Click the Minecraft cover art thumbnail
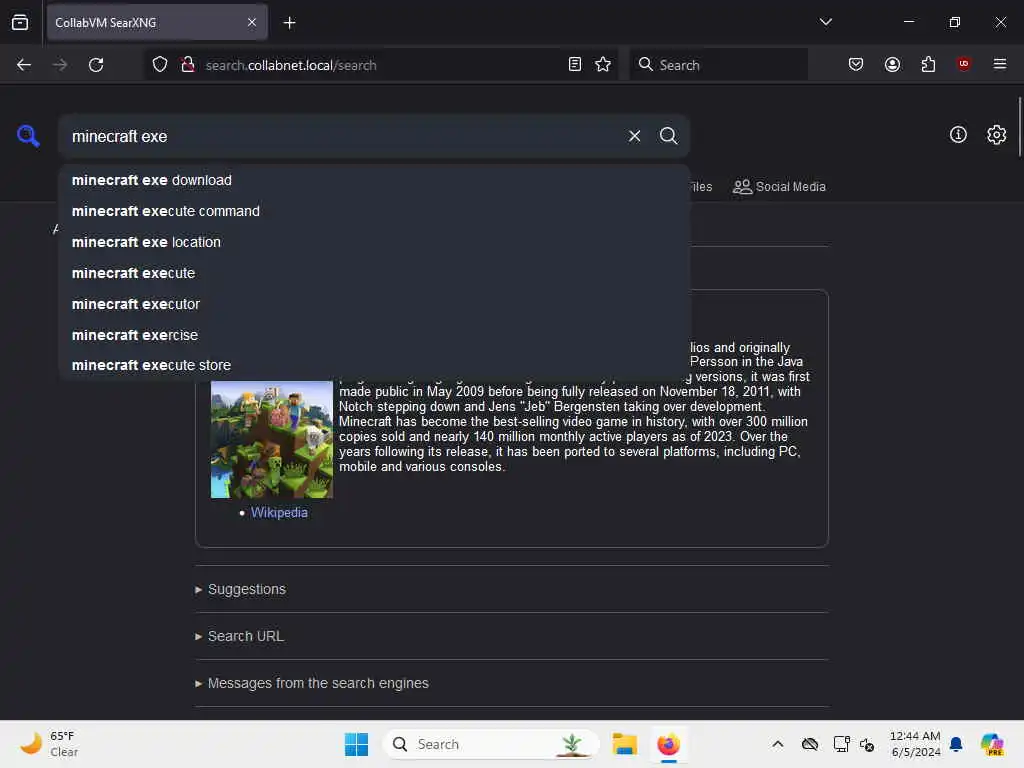This screenshot has width=1024, height=768. click(x=272, y=440)
